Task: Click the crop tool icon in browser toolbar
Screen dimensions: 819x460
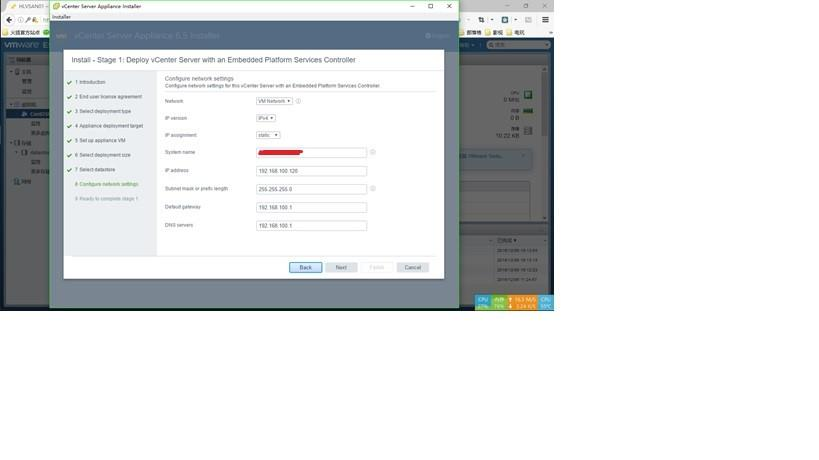Action: click(x=481, y=20)
